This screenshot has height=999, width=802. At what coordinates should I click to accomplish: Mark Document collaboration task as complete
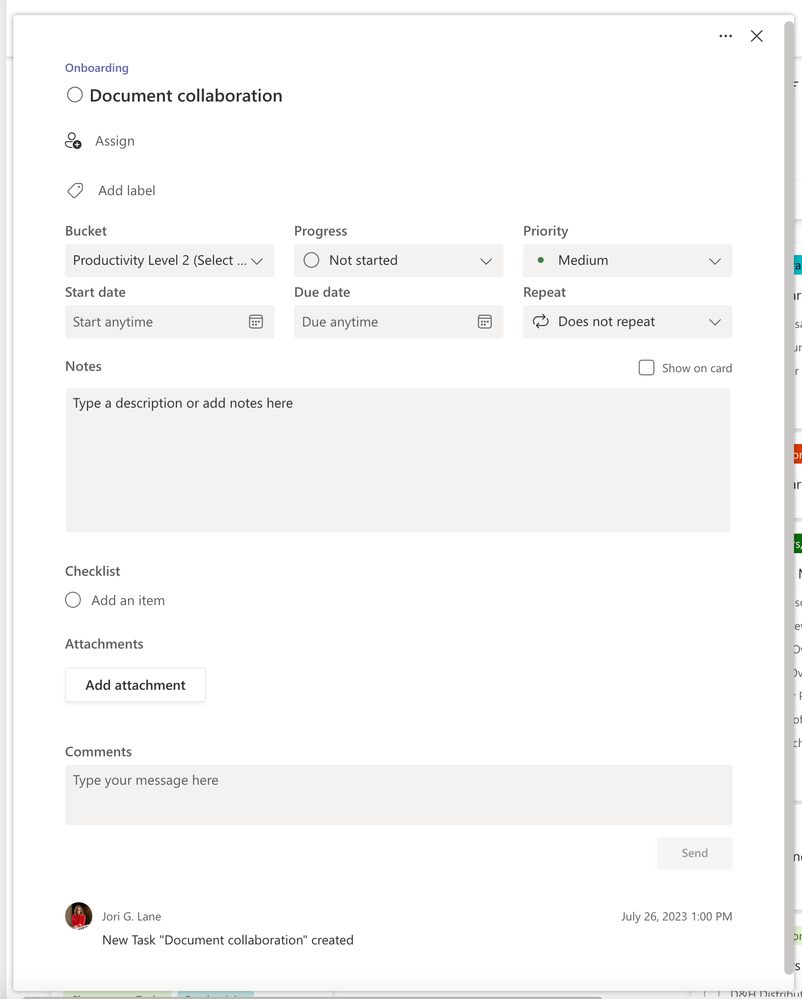click(x=75, y=96)
